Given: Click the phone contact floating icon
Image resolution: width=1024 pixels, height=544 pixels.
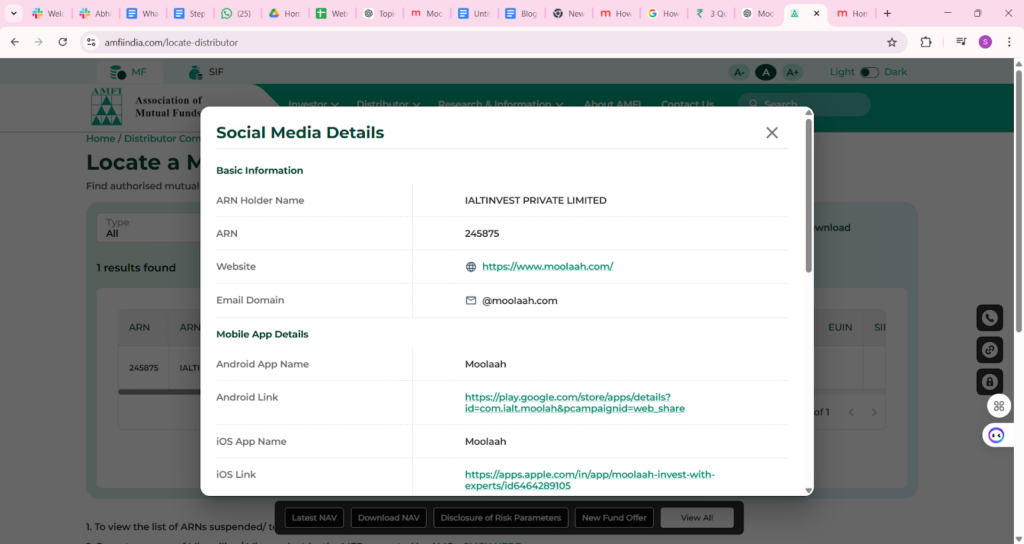Looking at the screenshot, I should 989,318.
